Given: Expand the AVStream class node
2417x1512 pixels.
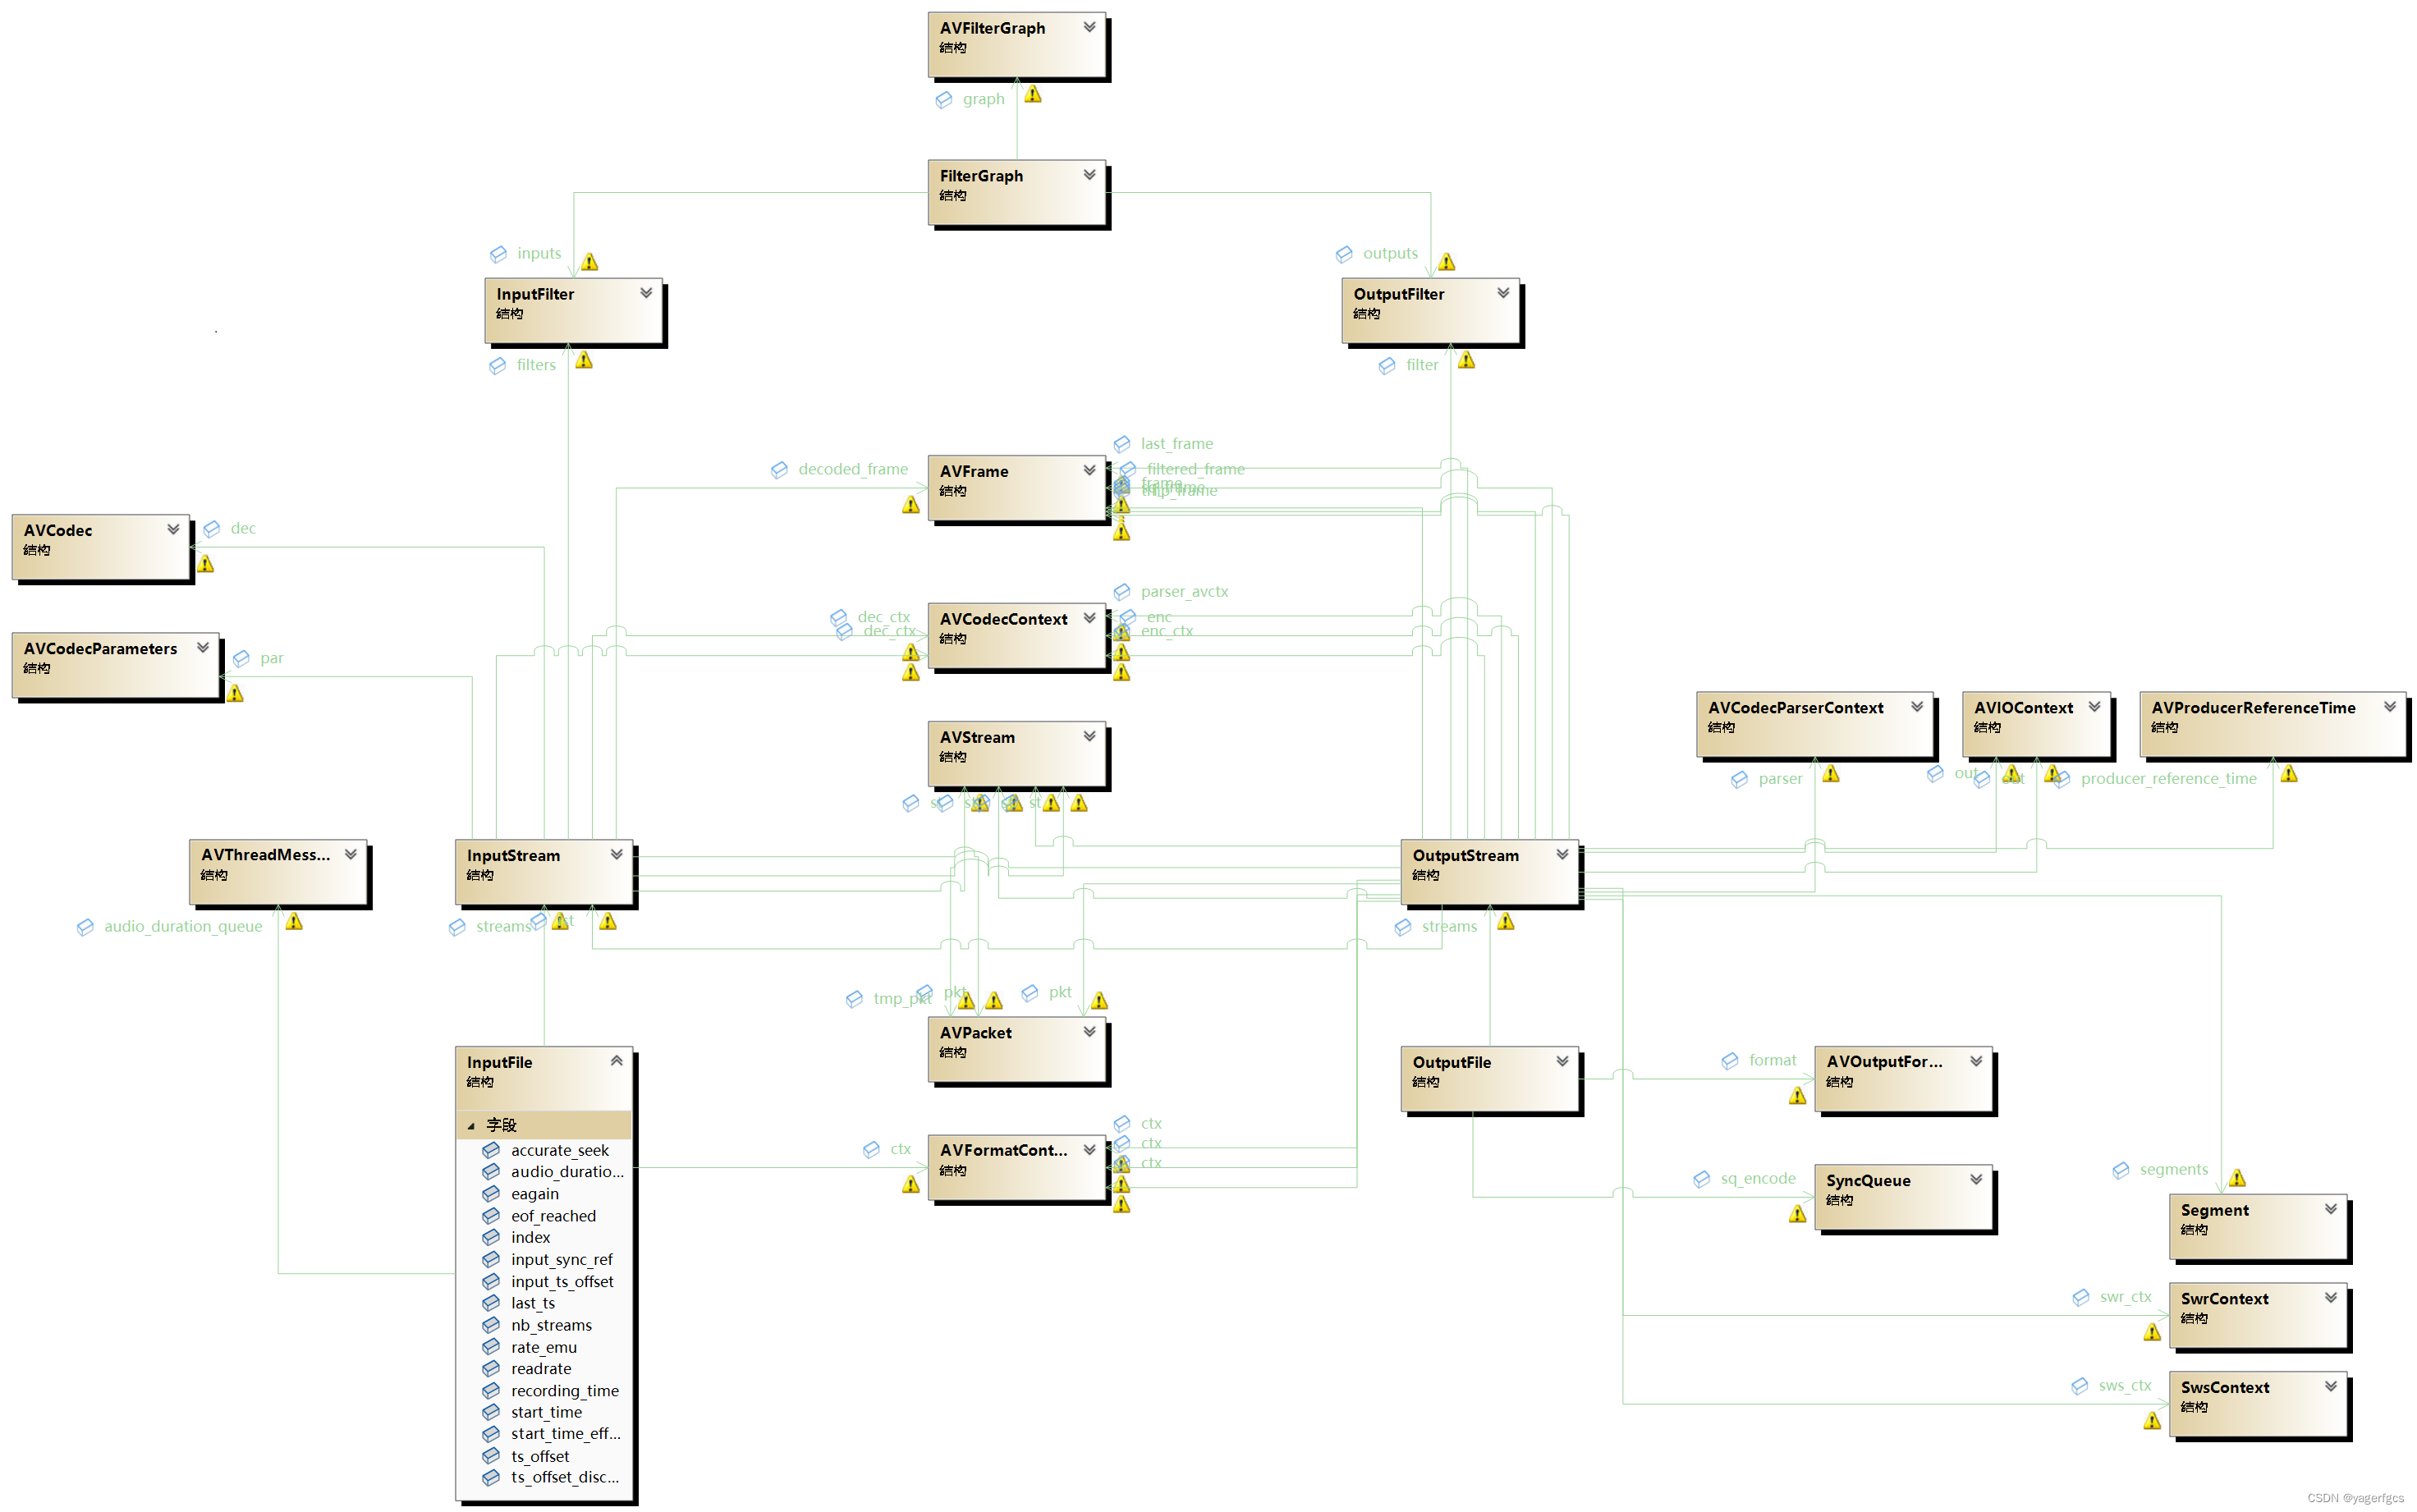Looking at the screenshot, I should (1089, 736).
